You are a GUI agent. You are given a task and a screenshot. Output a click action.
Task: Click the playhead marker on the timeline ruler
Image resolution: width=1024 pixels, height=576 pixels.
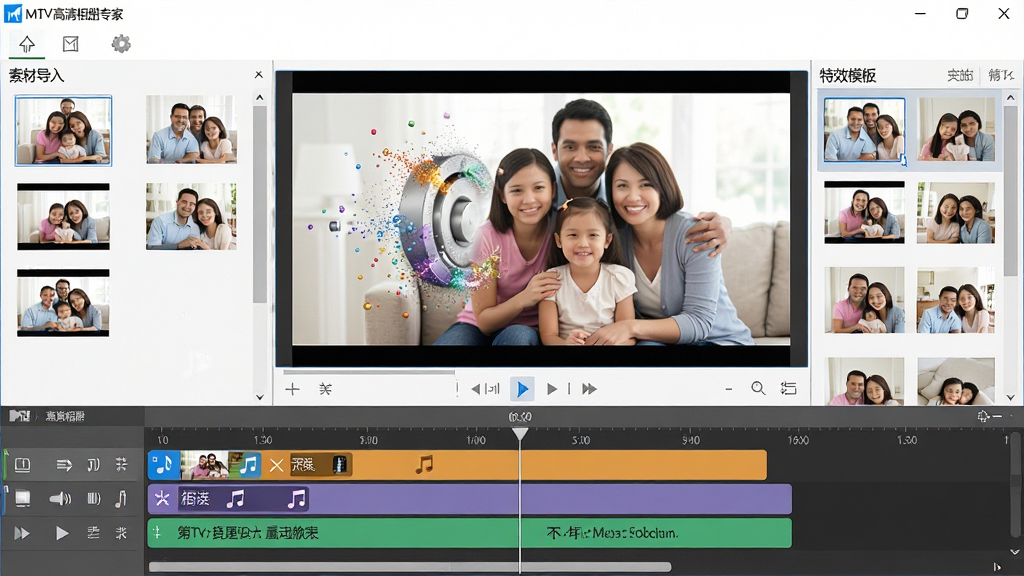(x=520, y=434)
